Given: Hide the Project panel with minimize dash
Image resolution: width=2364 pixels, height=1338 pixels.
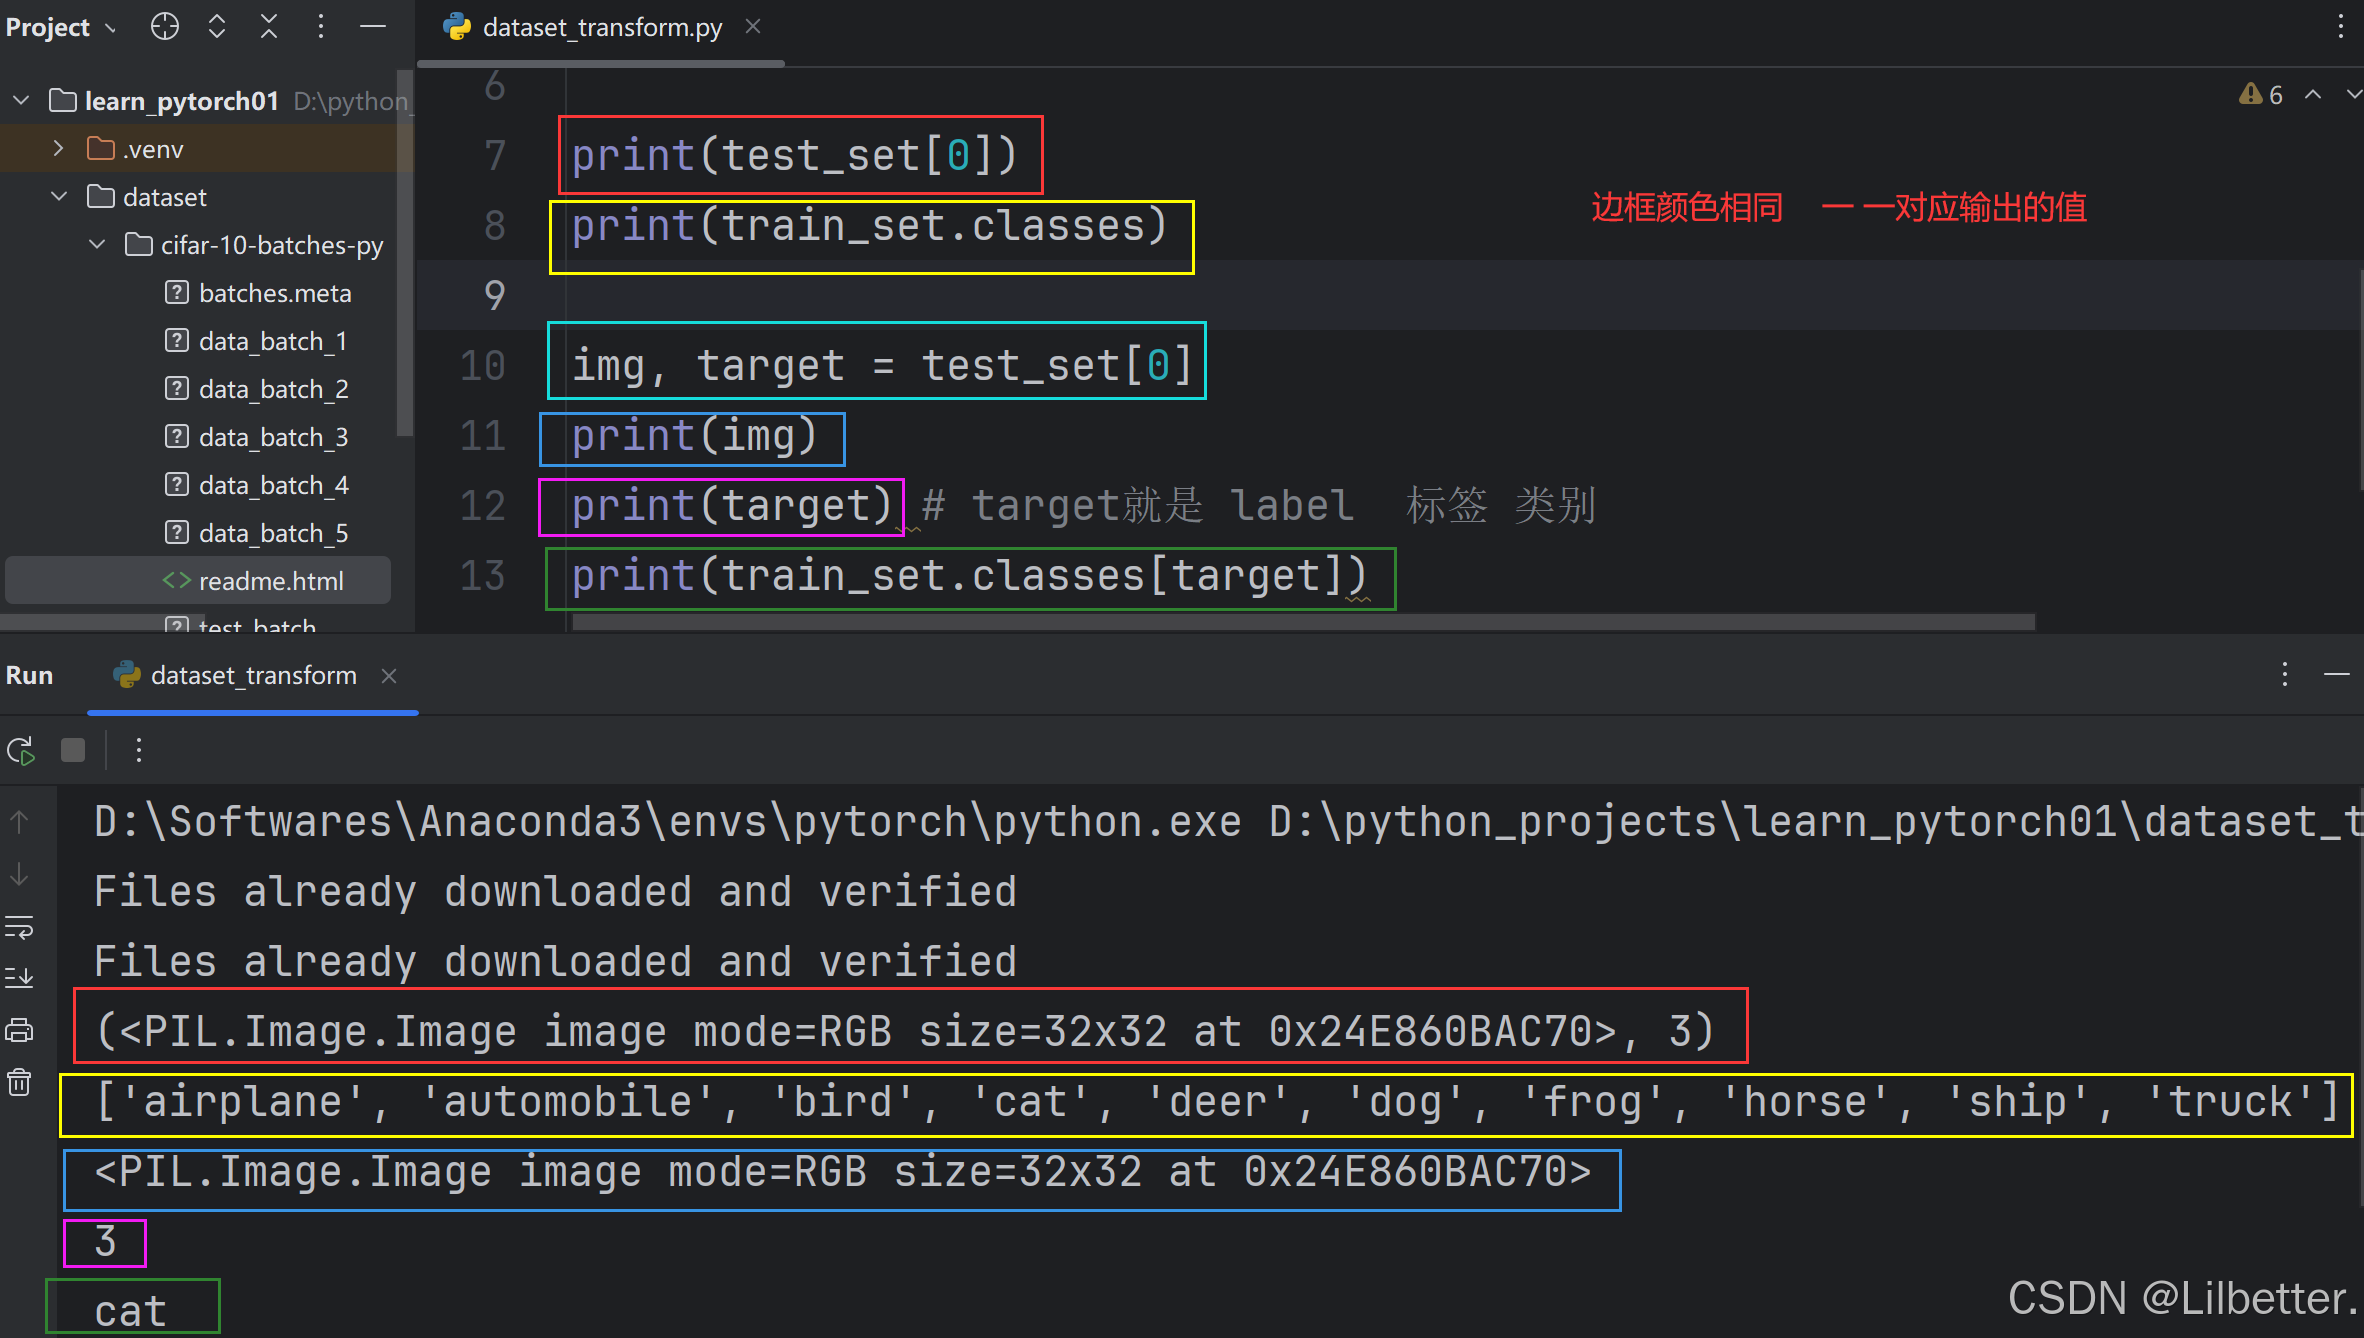Looking at the screenshot, I should (373, 27).
